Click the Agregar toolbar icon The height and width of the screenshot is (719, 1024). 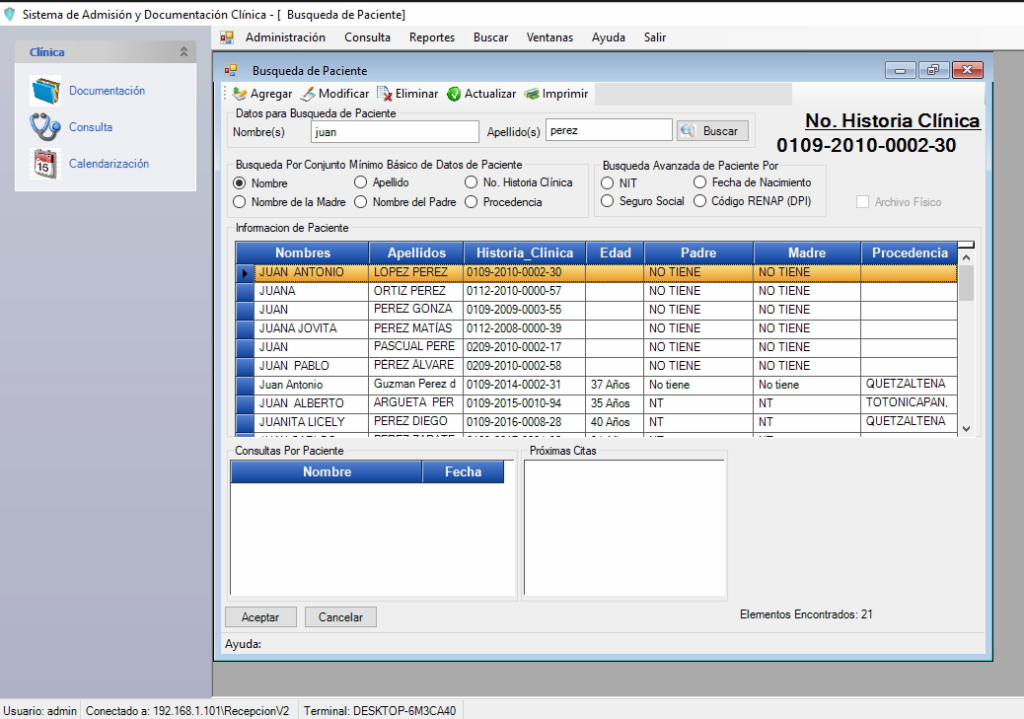pos(240,94)
